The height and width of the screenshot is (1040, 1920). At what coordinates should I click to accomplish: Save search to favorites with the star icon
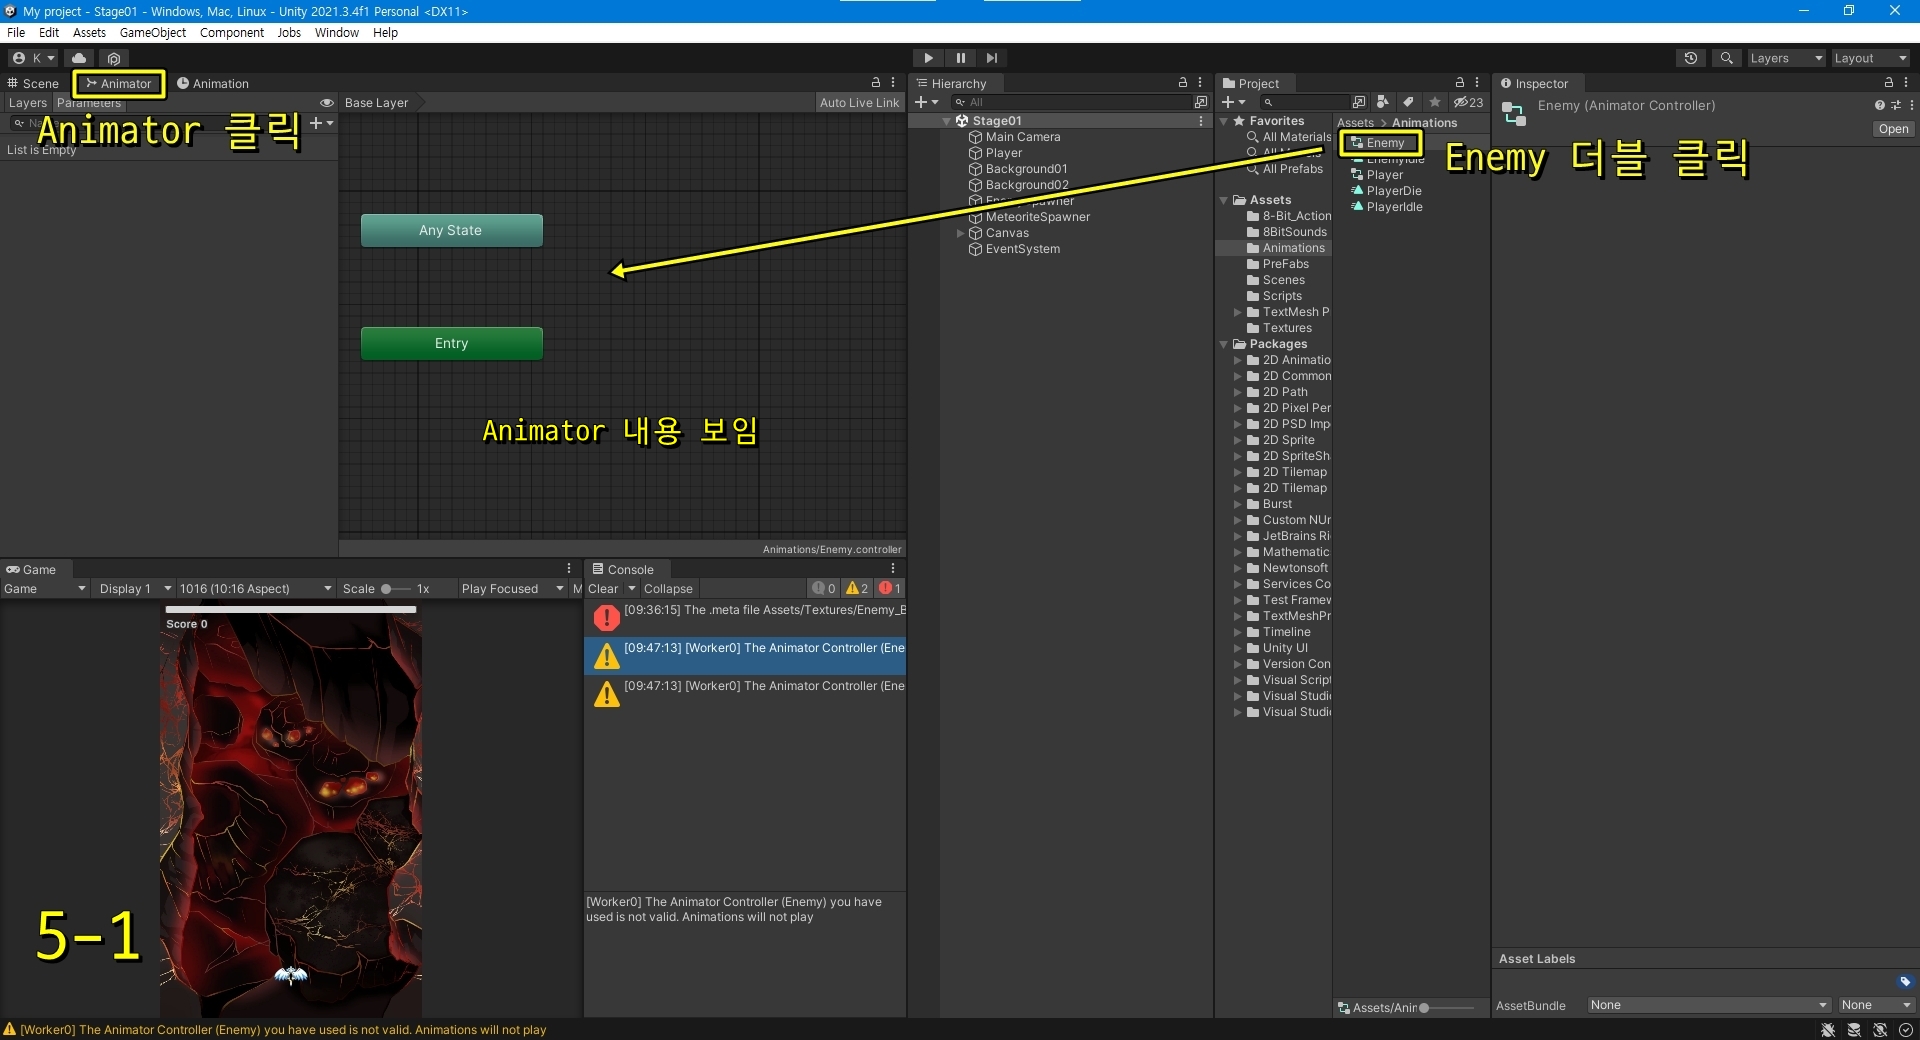[x=1435, y=102]
